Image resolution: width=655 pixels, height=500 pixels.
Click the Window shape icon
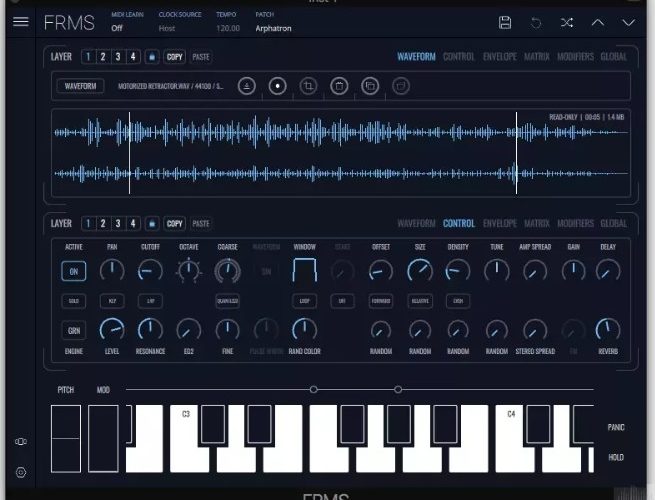305,270
